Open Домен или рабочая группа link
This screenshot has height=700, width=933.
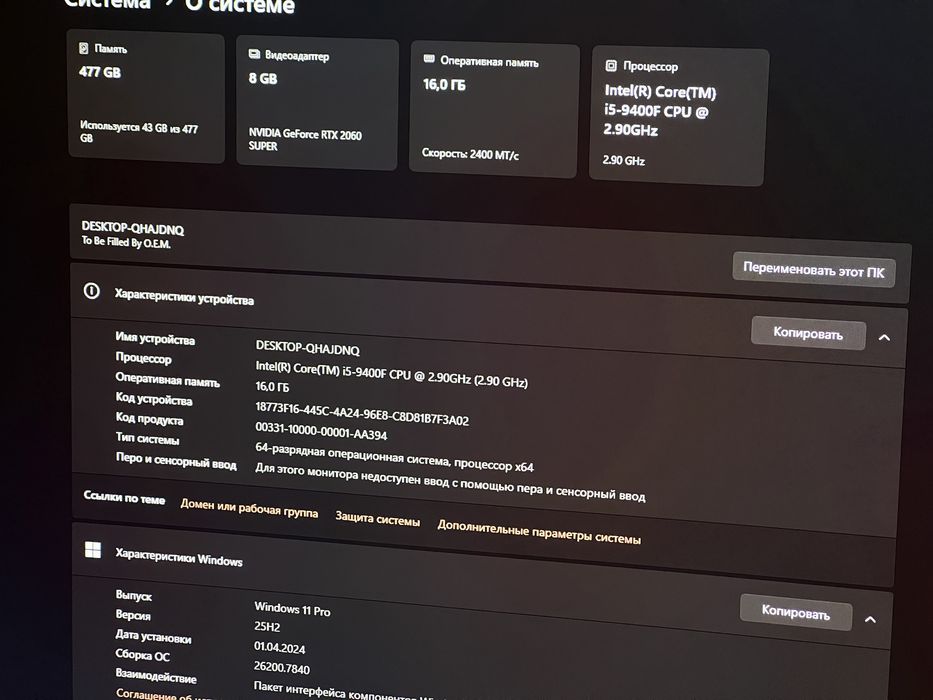click(249, 508)
